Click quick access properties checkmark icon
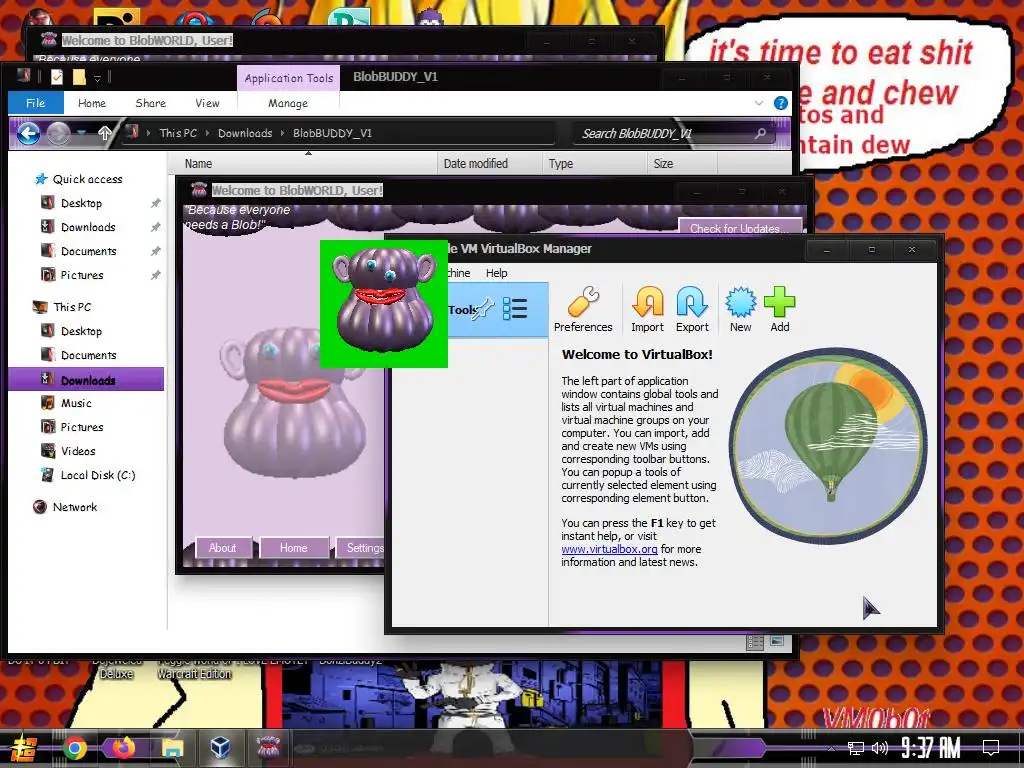Image resolution: width=1024 pixels, height=768 pixels. (x=57, y=77)
